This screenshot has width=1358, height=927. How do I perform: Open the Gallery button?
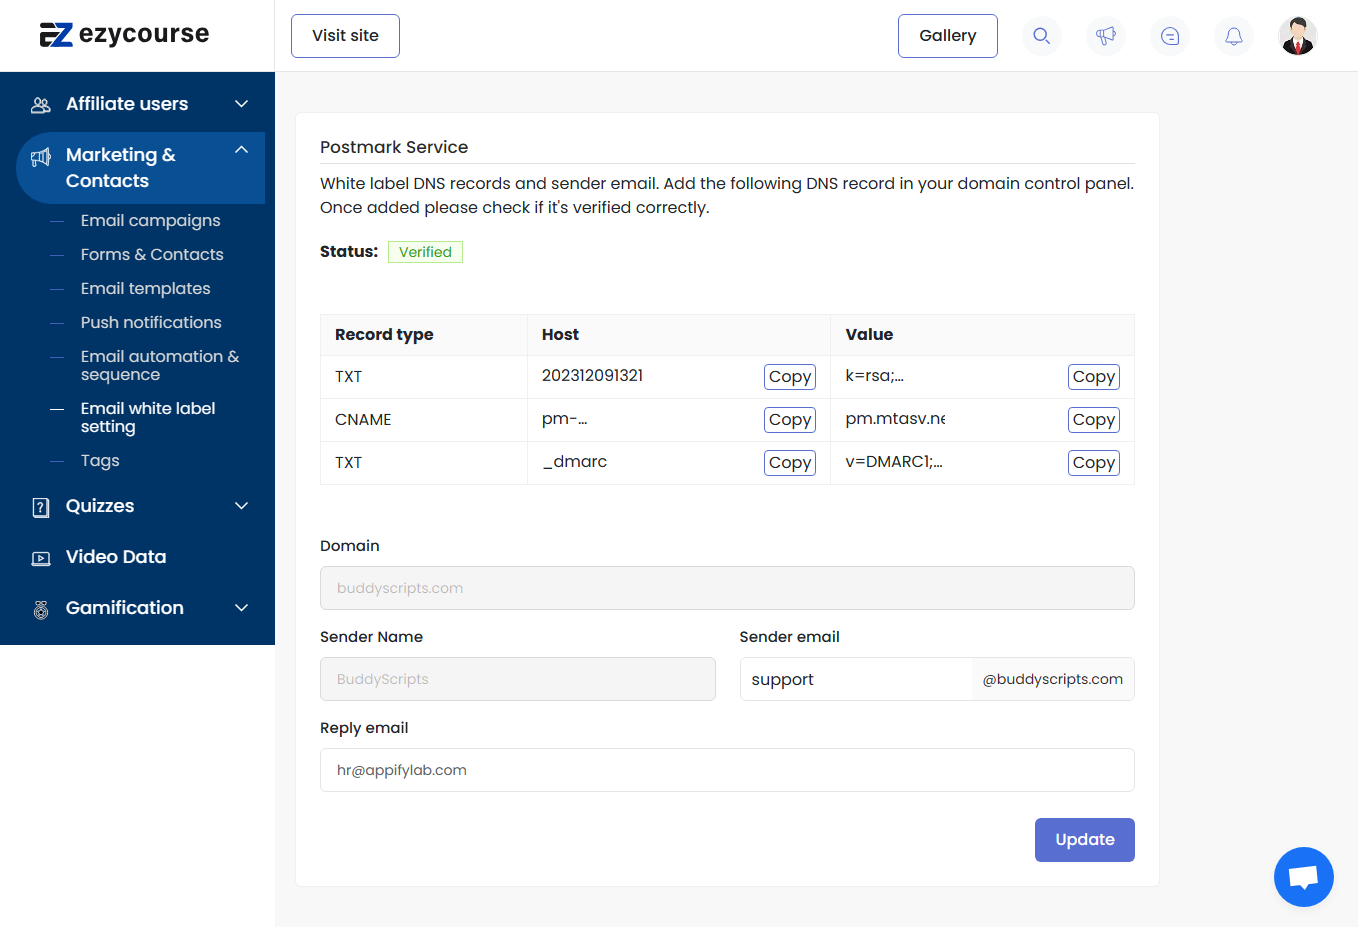947,36
